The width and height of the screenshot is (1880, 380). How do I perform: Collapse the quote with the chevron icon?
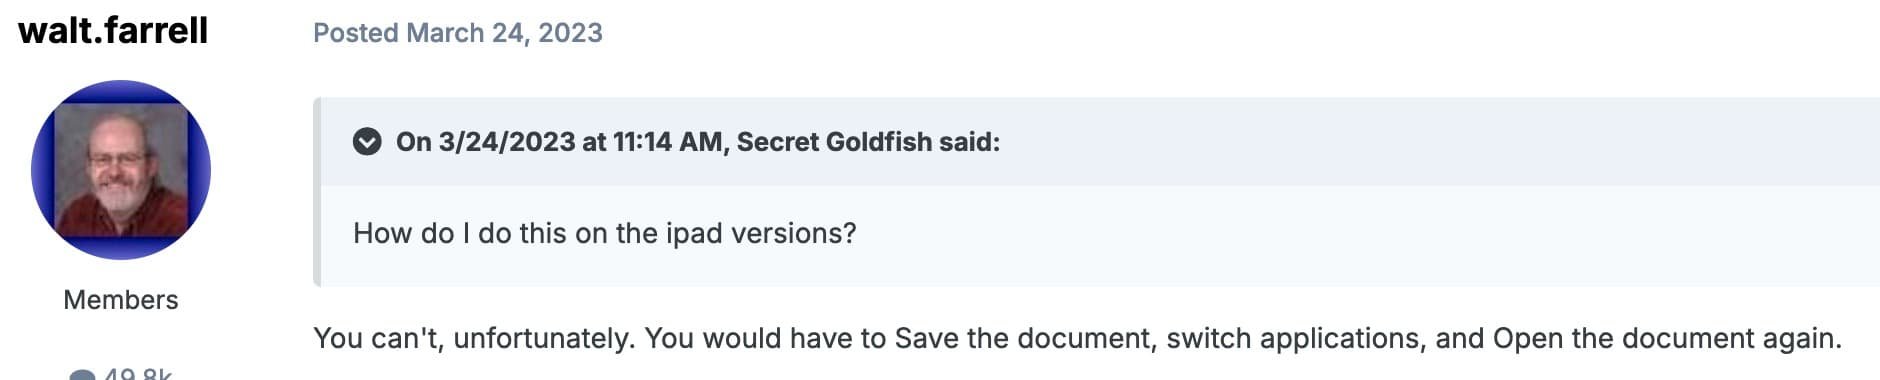point(367,142)
